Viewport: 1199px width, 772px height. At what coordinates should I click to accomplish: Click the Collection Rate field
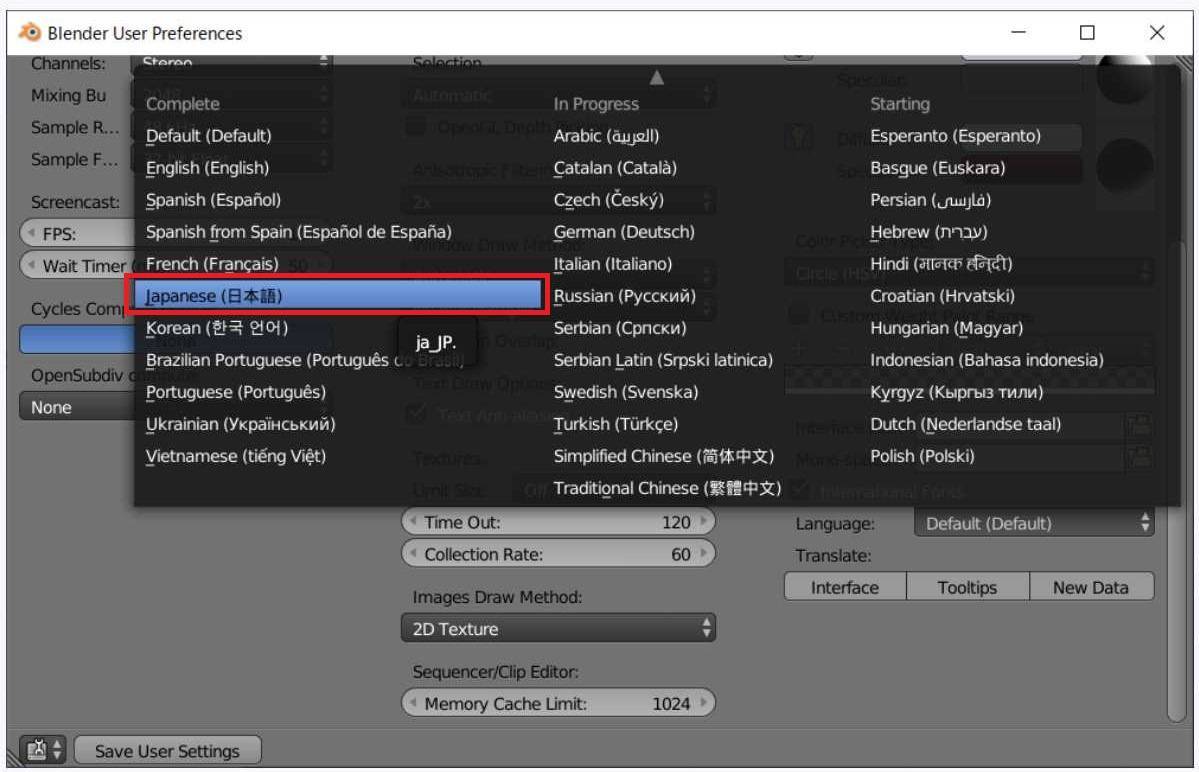coord(558,554)
